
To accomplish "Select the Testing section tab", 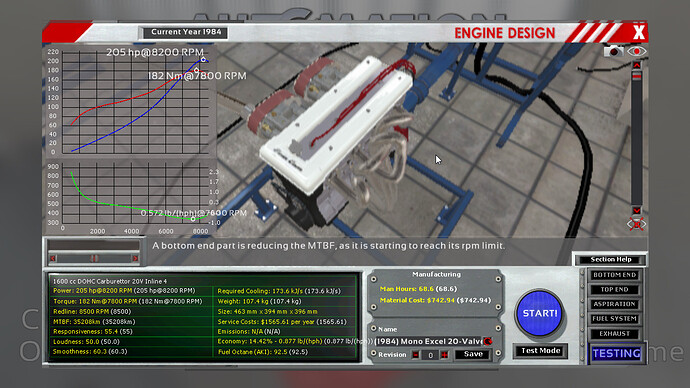I will pos(616,353).
